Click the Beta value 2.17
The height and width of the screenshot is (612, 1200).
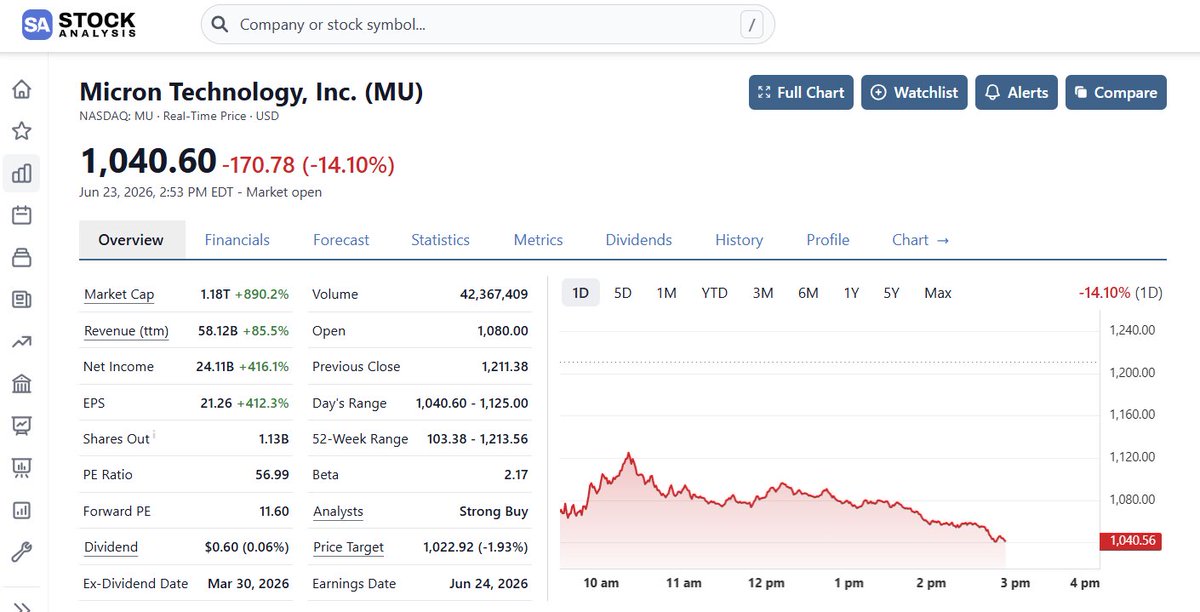[x=516, y=475]
